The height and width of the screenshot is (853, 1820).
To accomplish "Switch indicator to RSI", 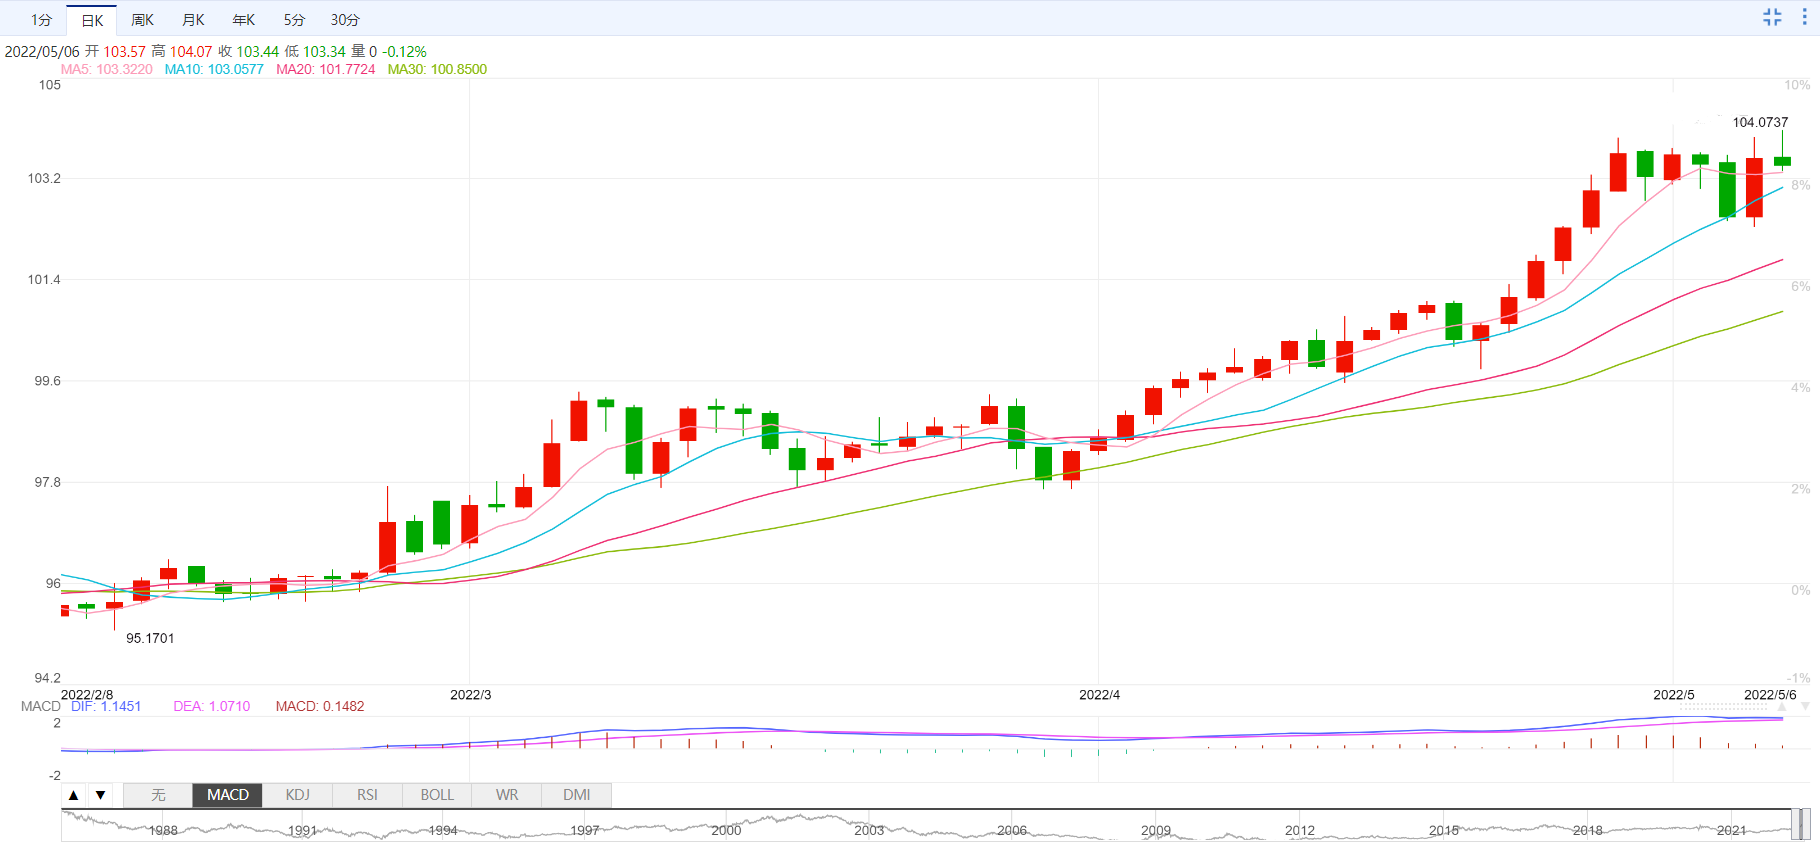I will pyautogui.click(x=367, y=795).
